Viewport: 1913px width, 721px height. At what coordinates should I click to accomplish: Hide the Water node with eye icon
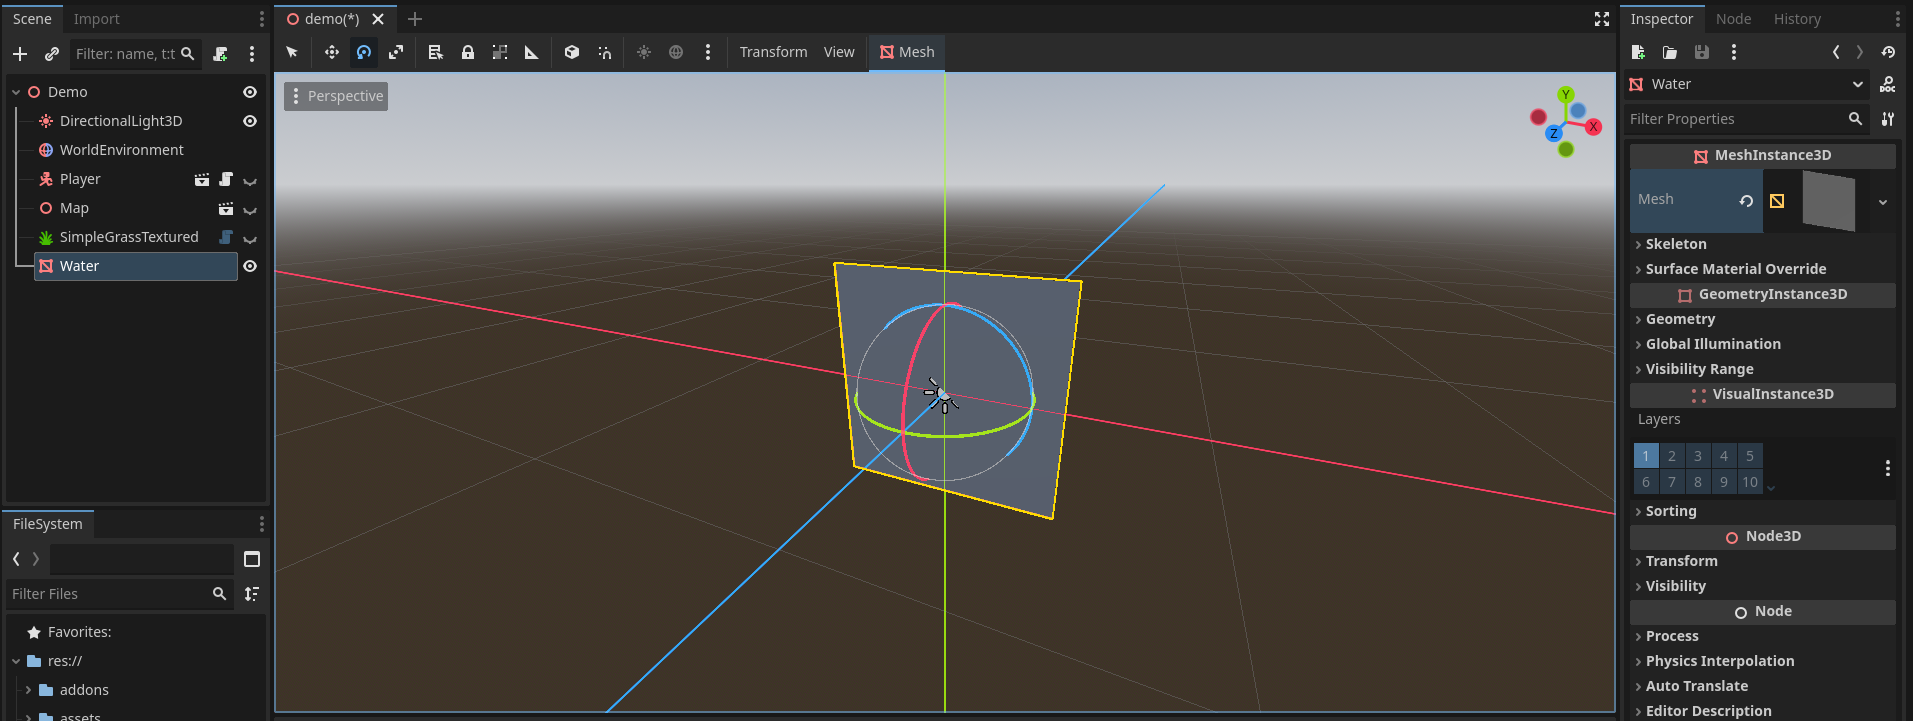click(x=250, y=266)
